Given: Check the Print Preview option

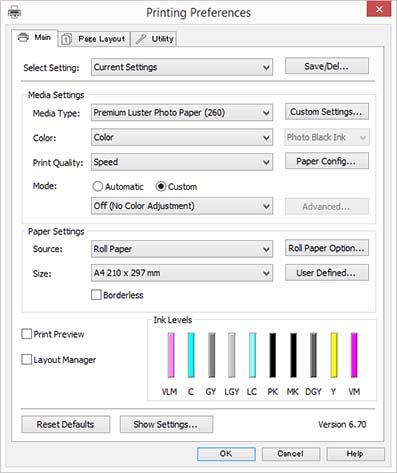Looking at the screenshot, I should click(x=26, y=334).
